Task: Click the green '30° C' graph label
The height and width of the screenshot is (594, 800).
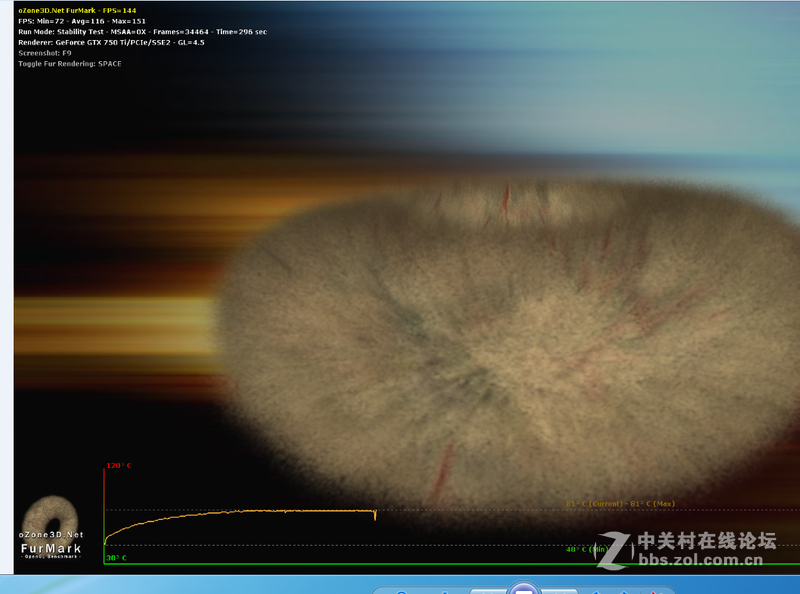Action: (x=116, y=558)
